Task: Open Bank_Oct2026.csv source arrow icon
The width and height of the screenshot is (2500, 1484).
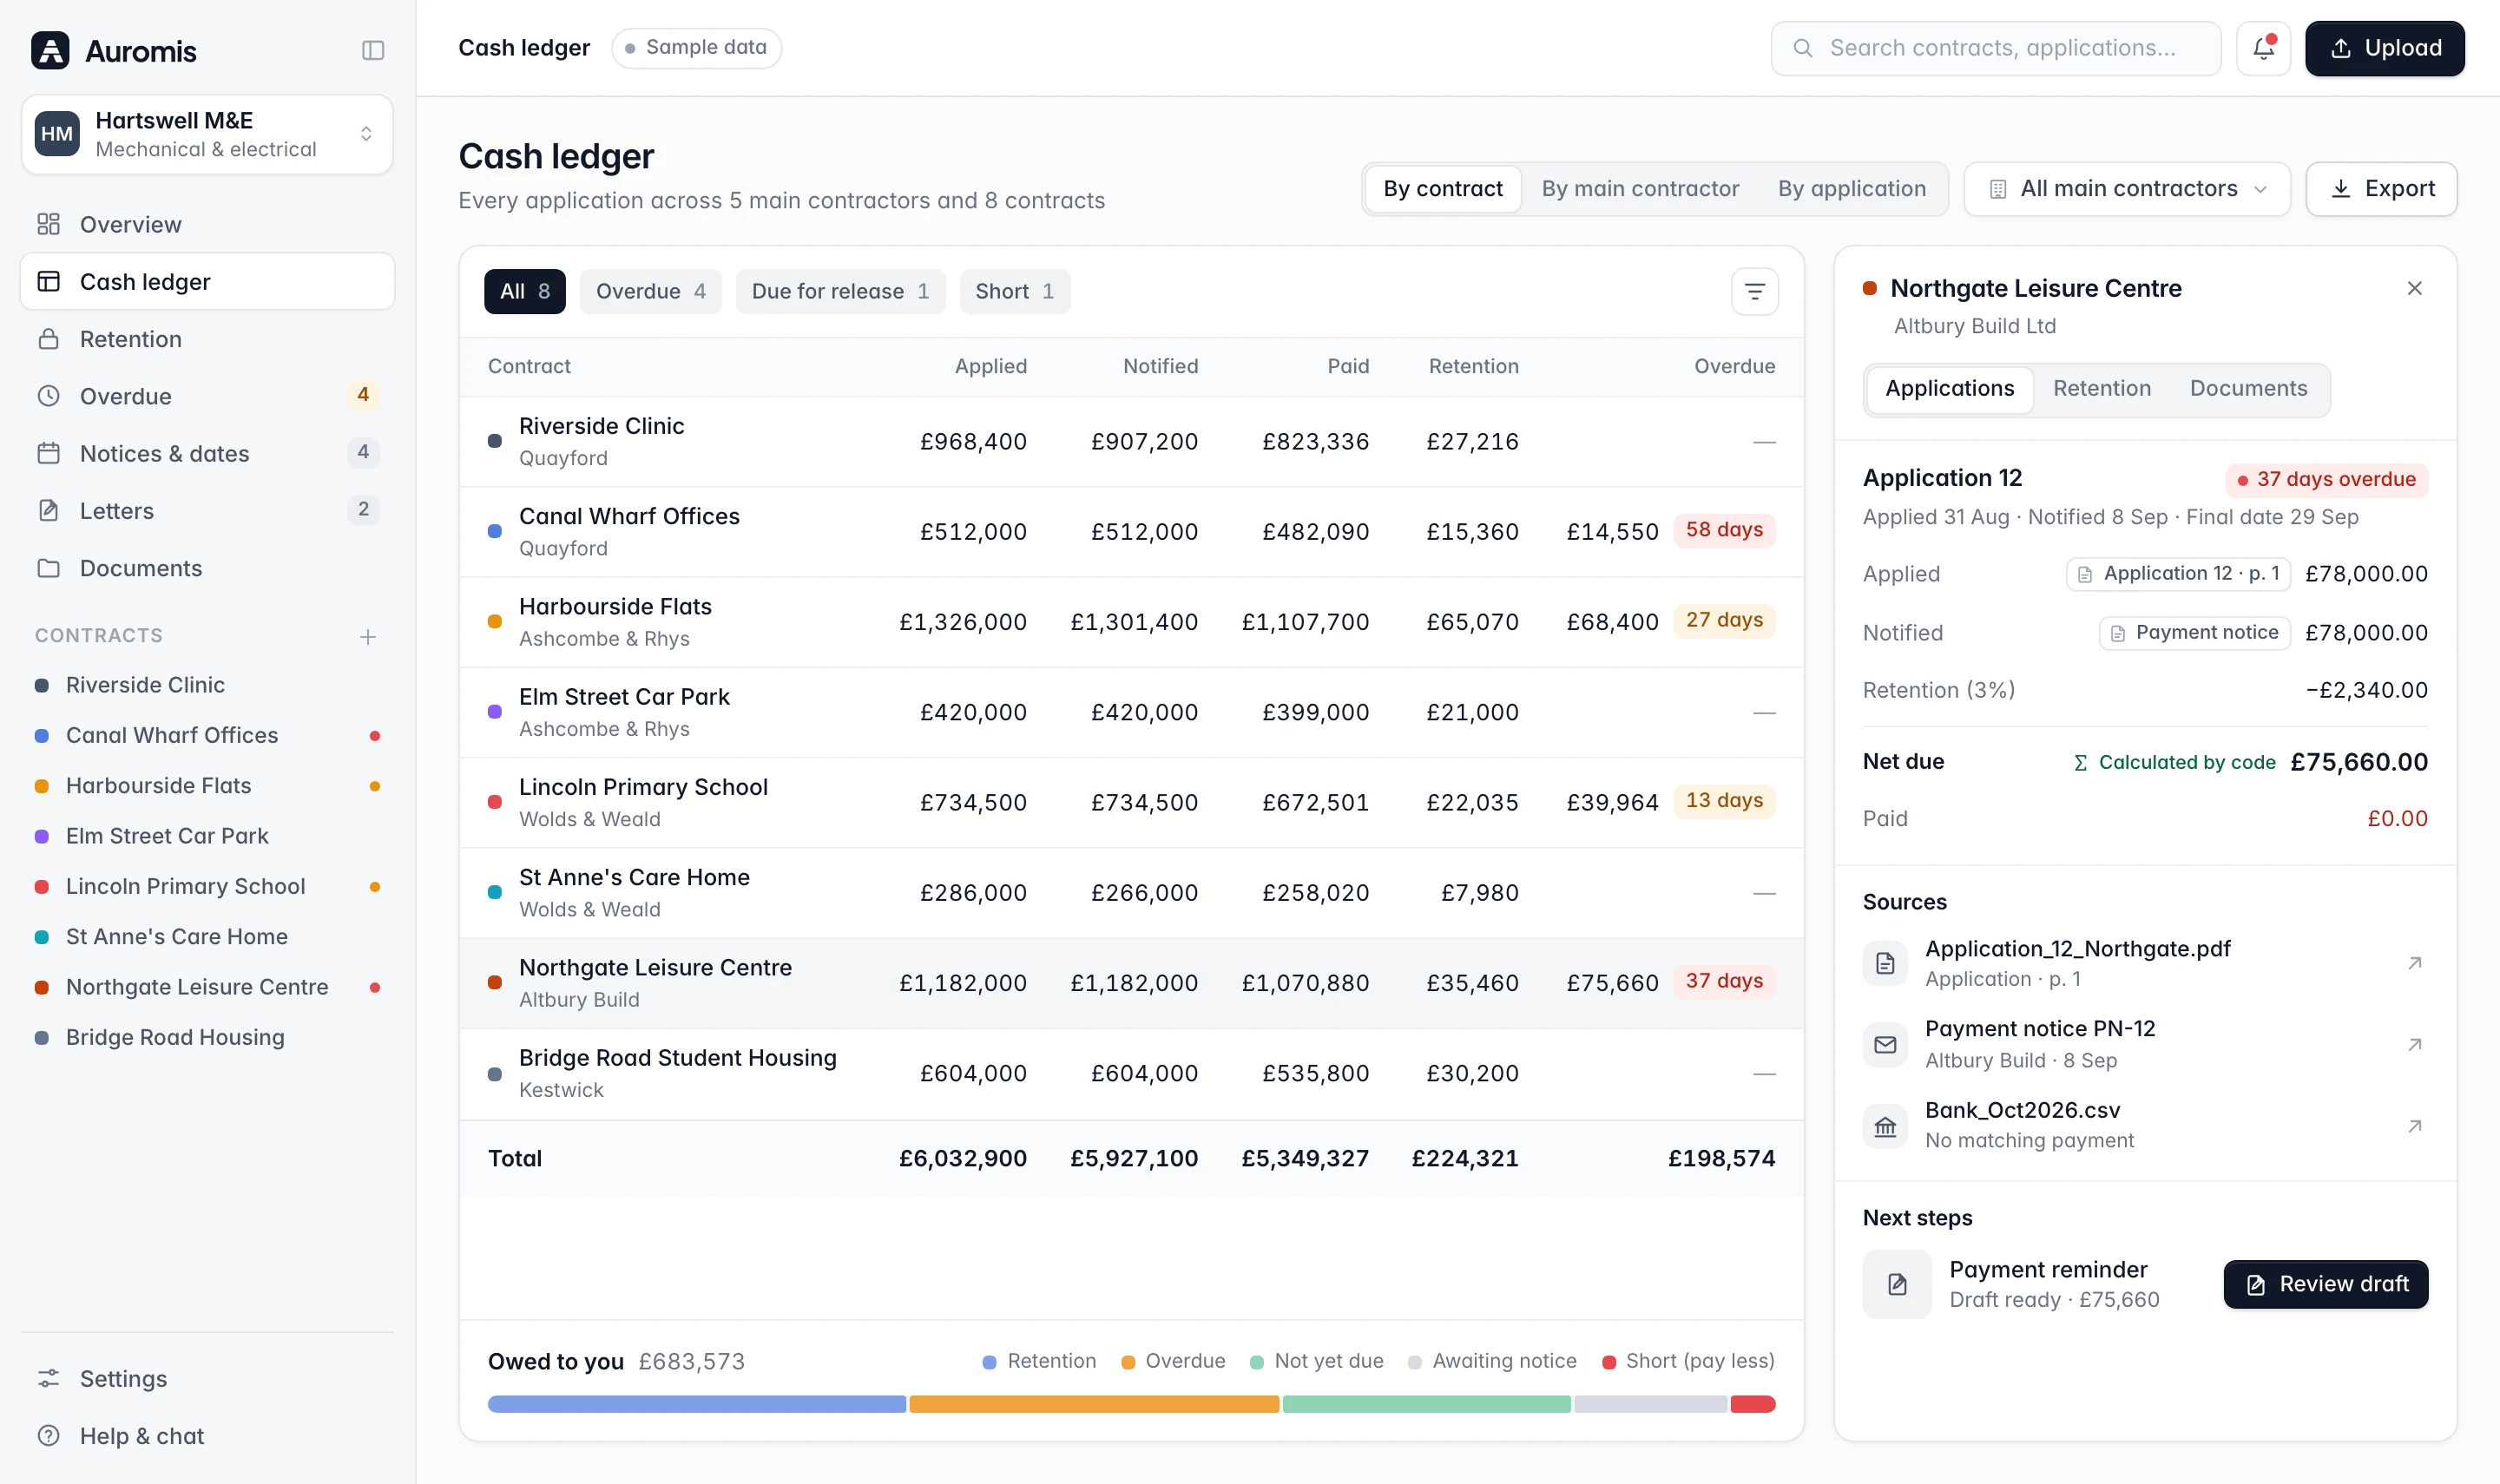Action: 2414,1125
